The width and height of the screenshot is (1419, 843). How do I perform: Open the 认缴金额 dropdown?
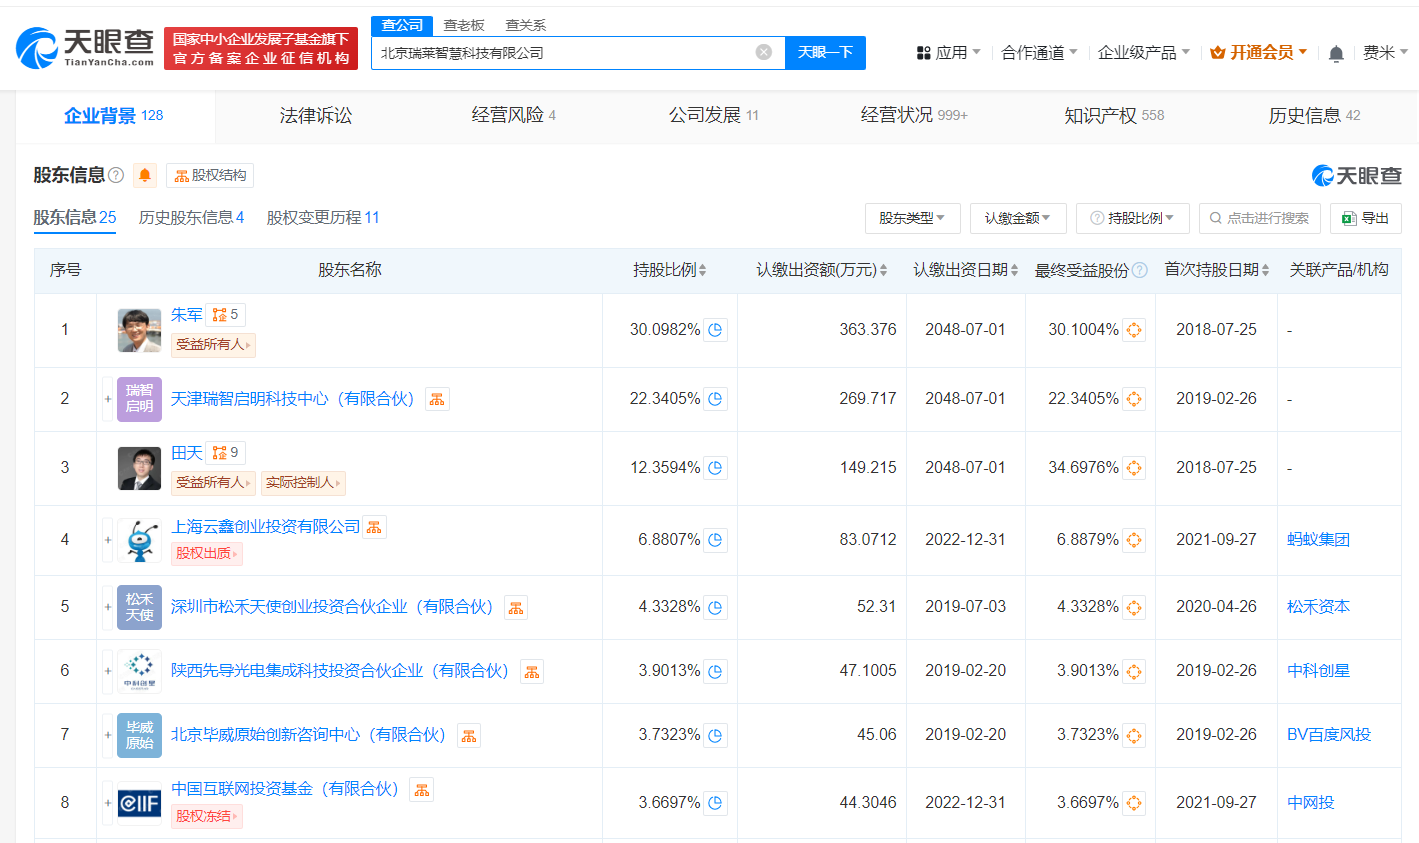tap(1018, 218)
